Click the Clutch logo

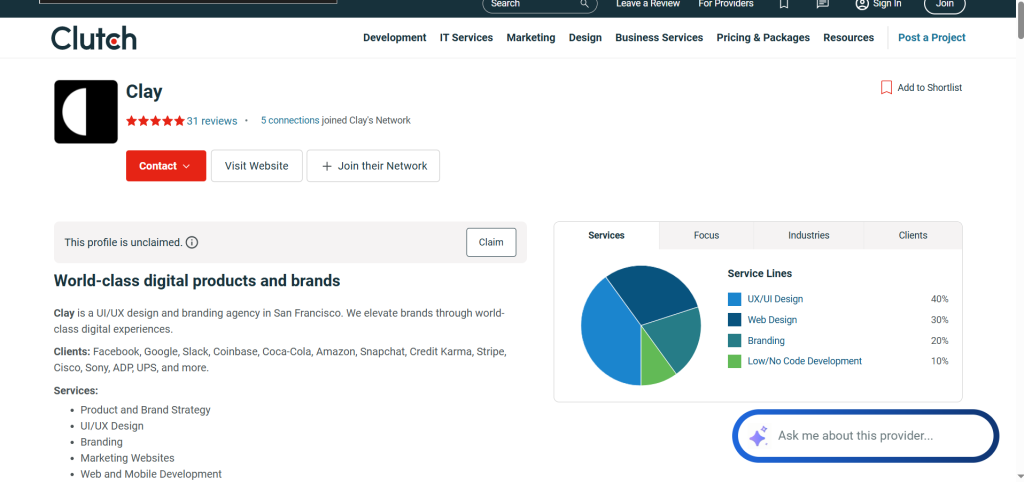coord(94,38)
